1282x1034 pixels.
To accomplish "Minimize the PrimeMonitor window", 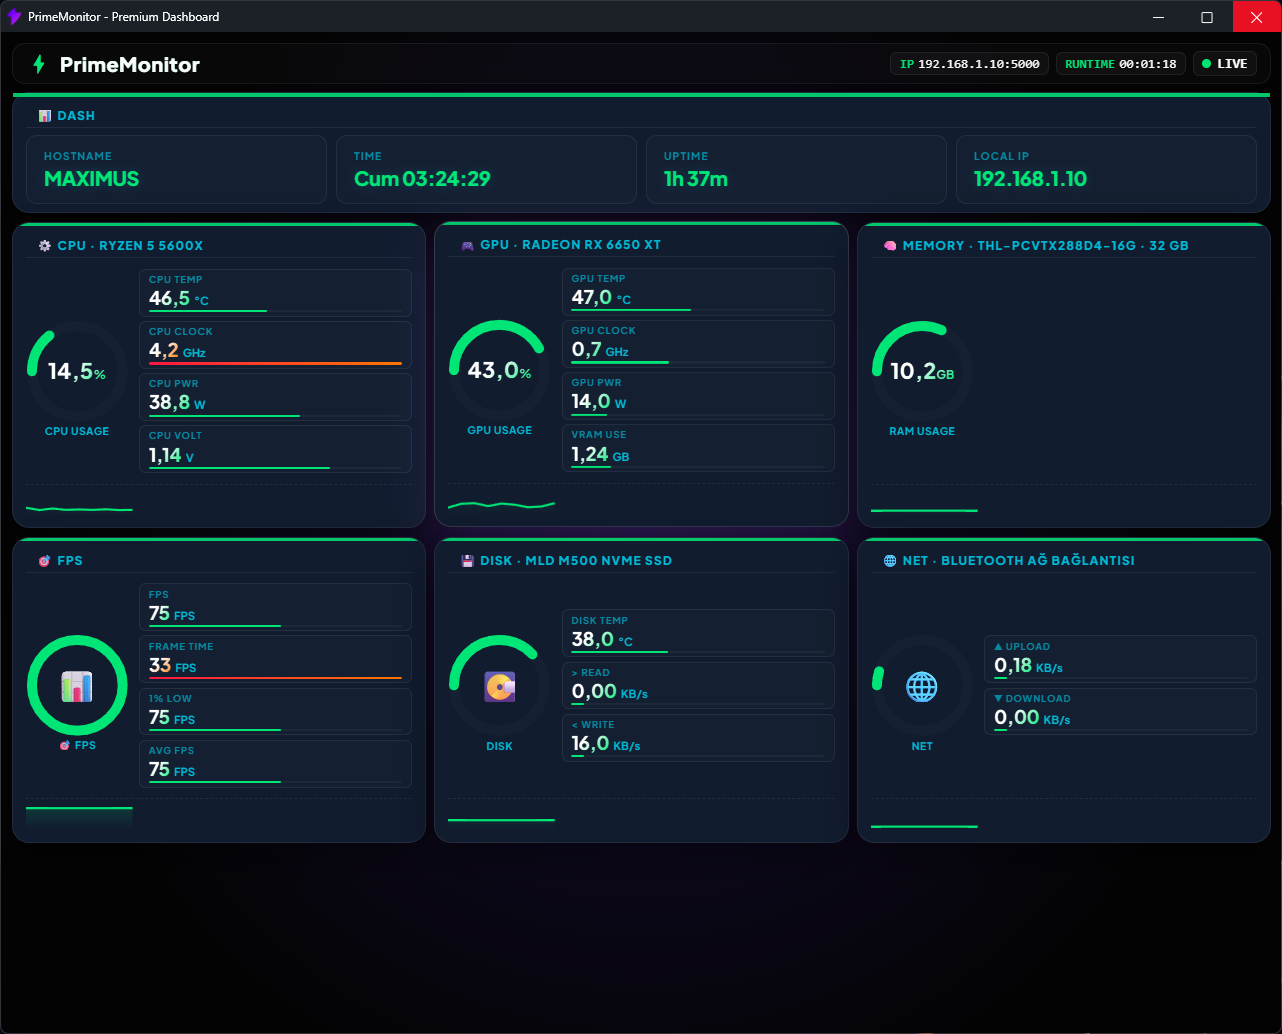I will (x=1159, y=17).
